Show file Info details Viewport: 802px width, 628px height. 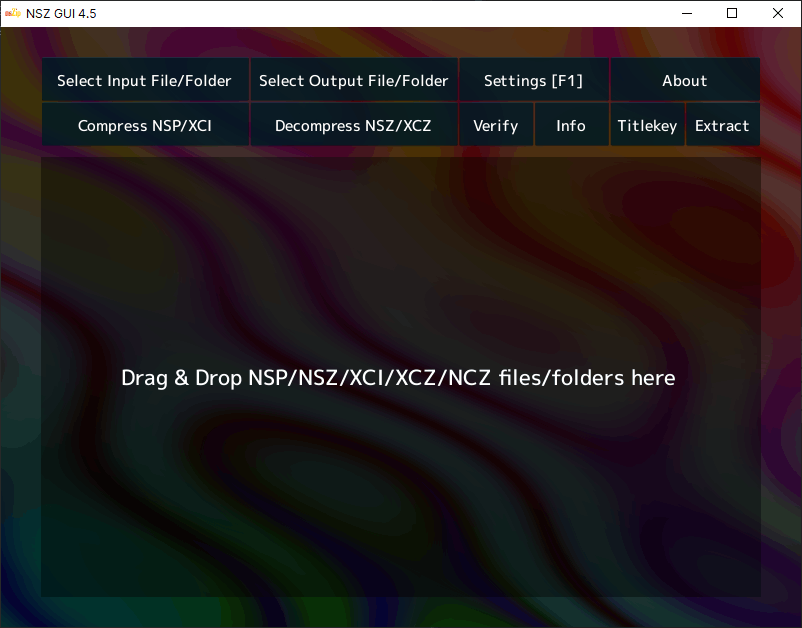[571, 125]
